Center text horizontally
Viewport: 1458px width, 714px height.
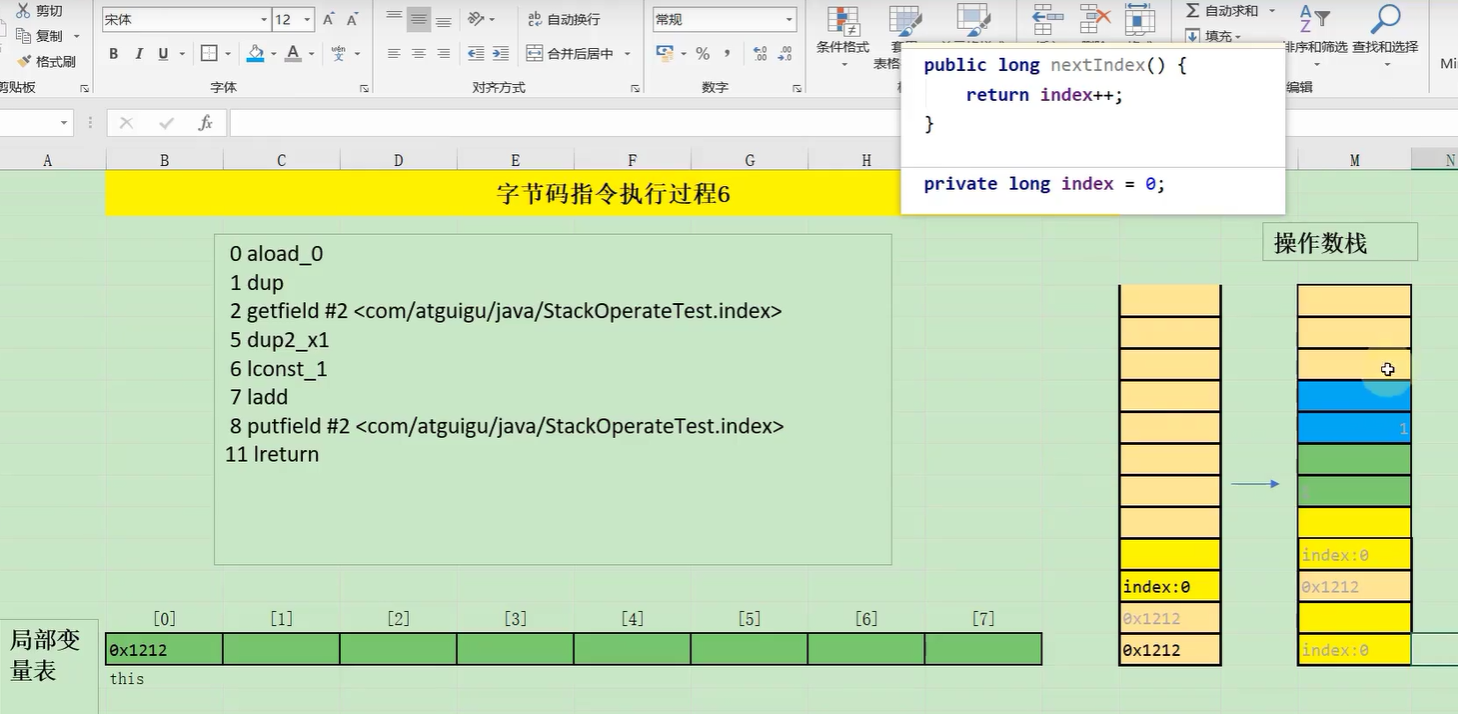coord(419,54)
